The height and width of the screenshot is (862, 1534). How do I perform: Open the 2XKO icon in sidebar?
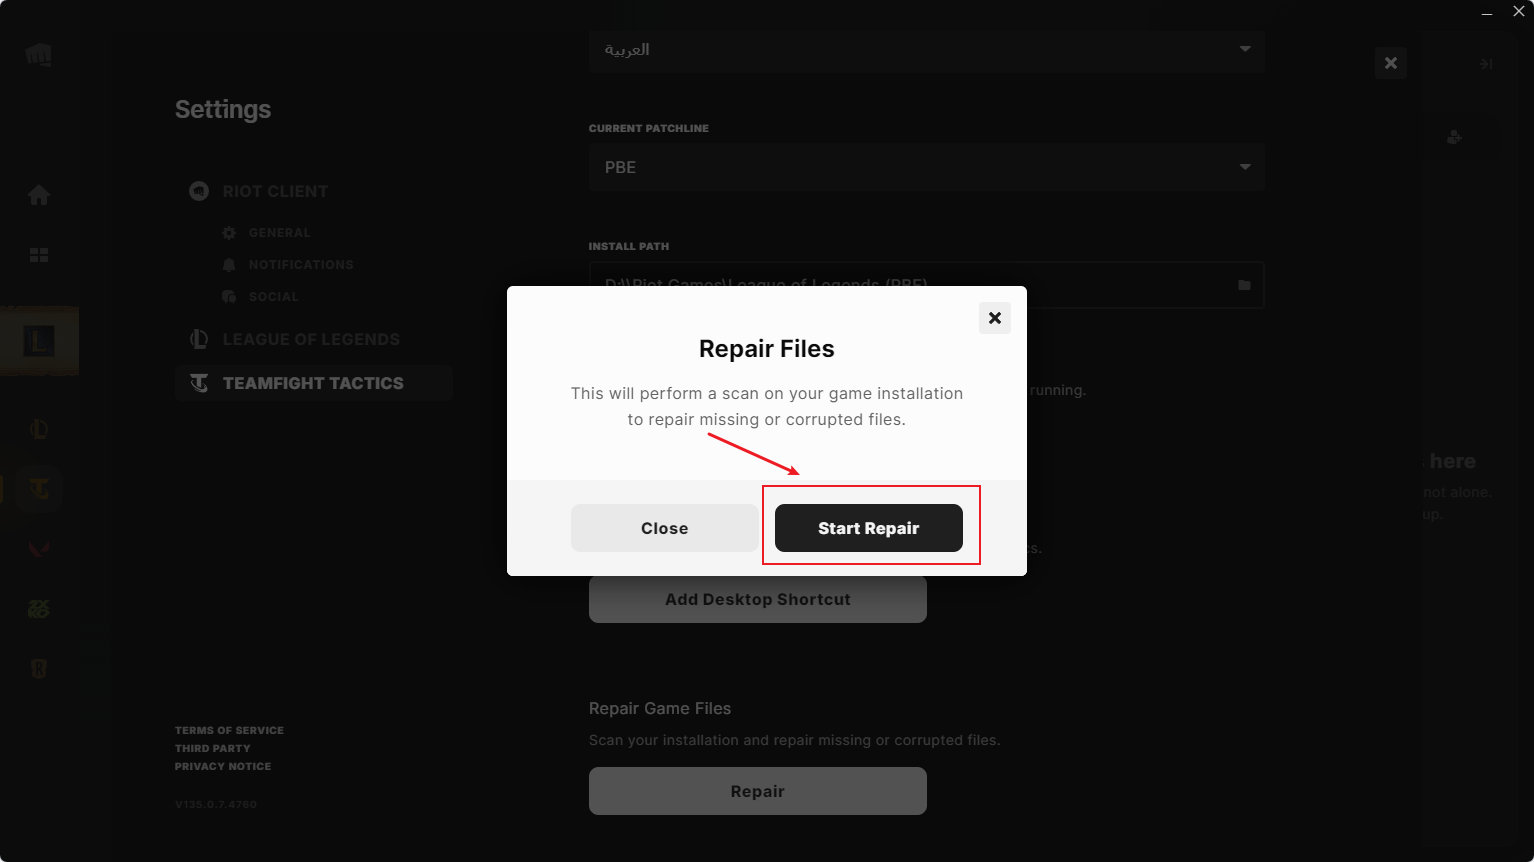[x=39, y=608]
